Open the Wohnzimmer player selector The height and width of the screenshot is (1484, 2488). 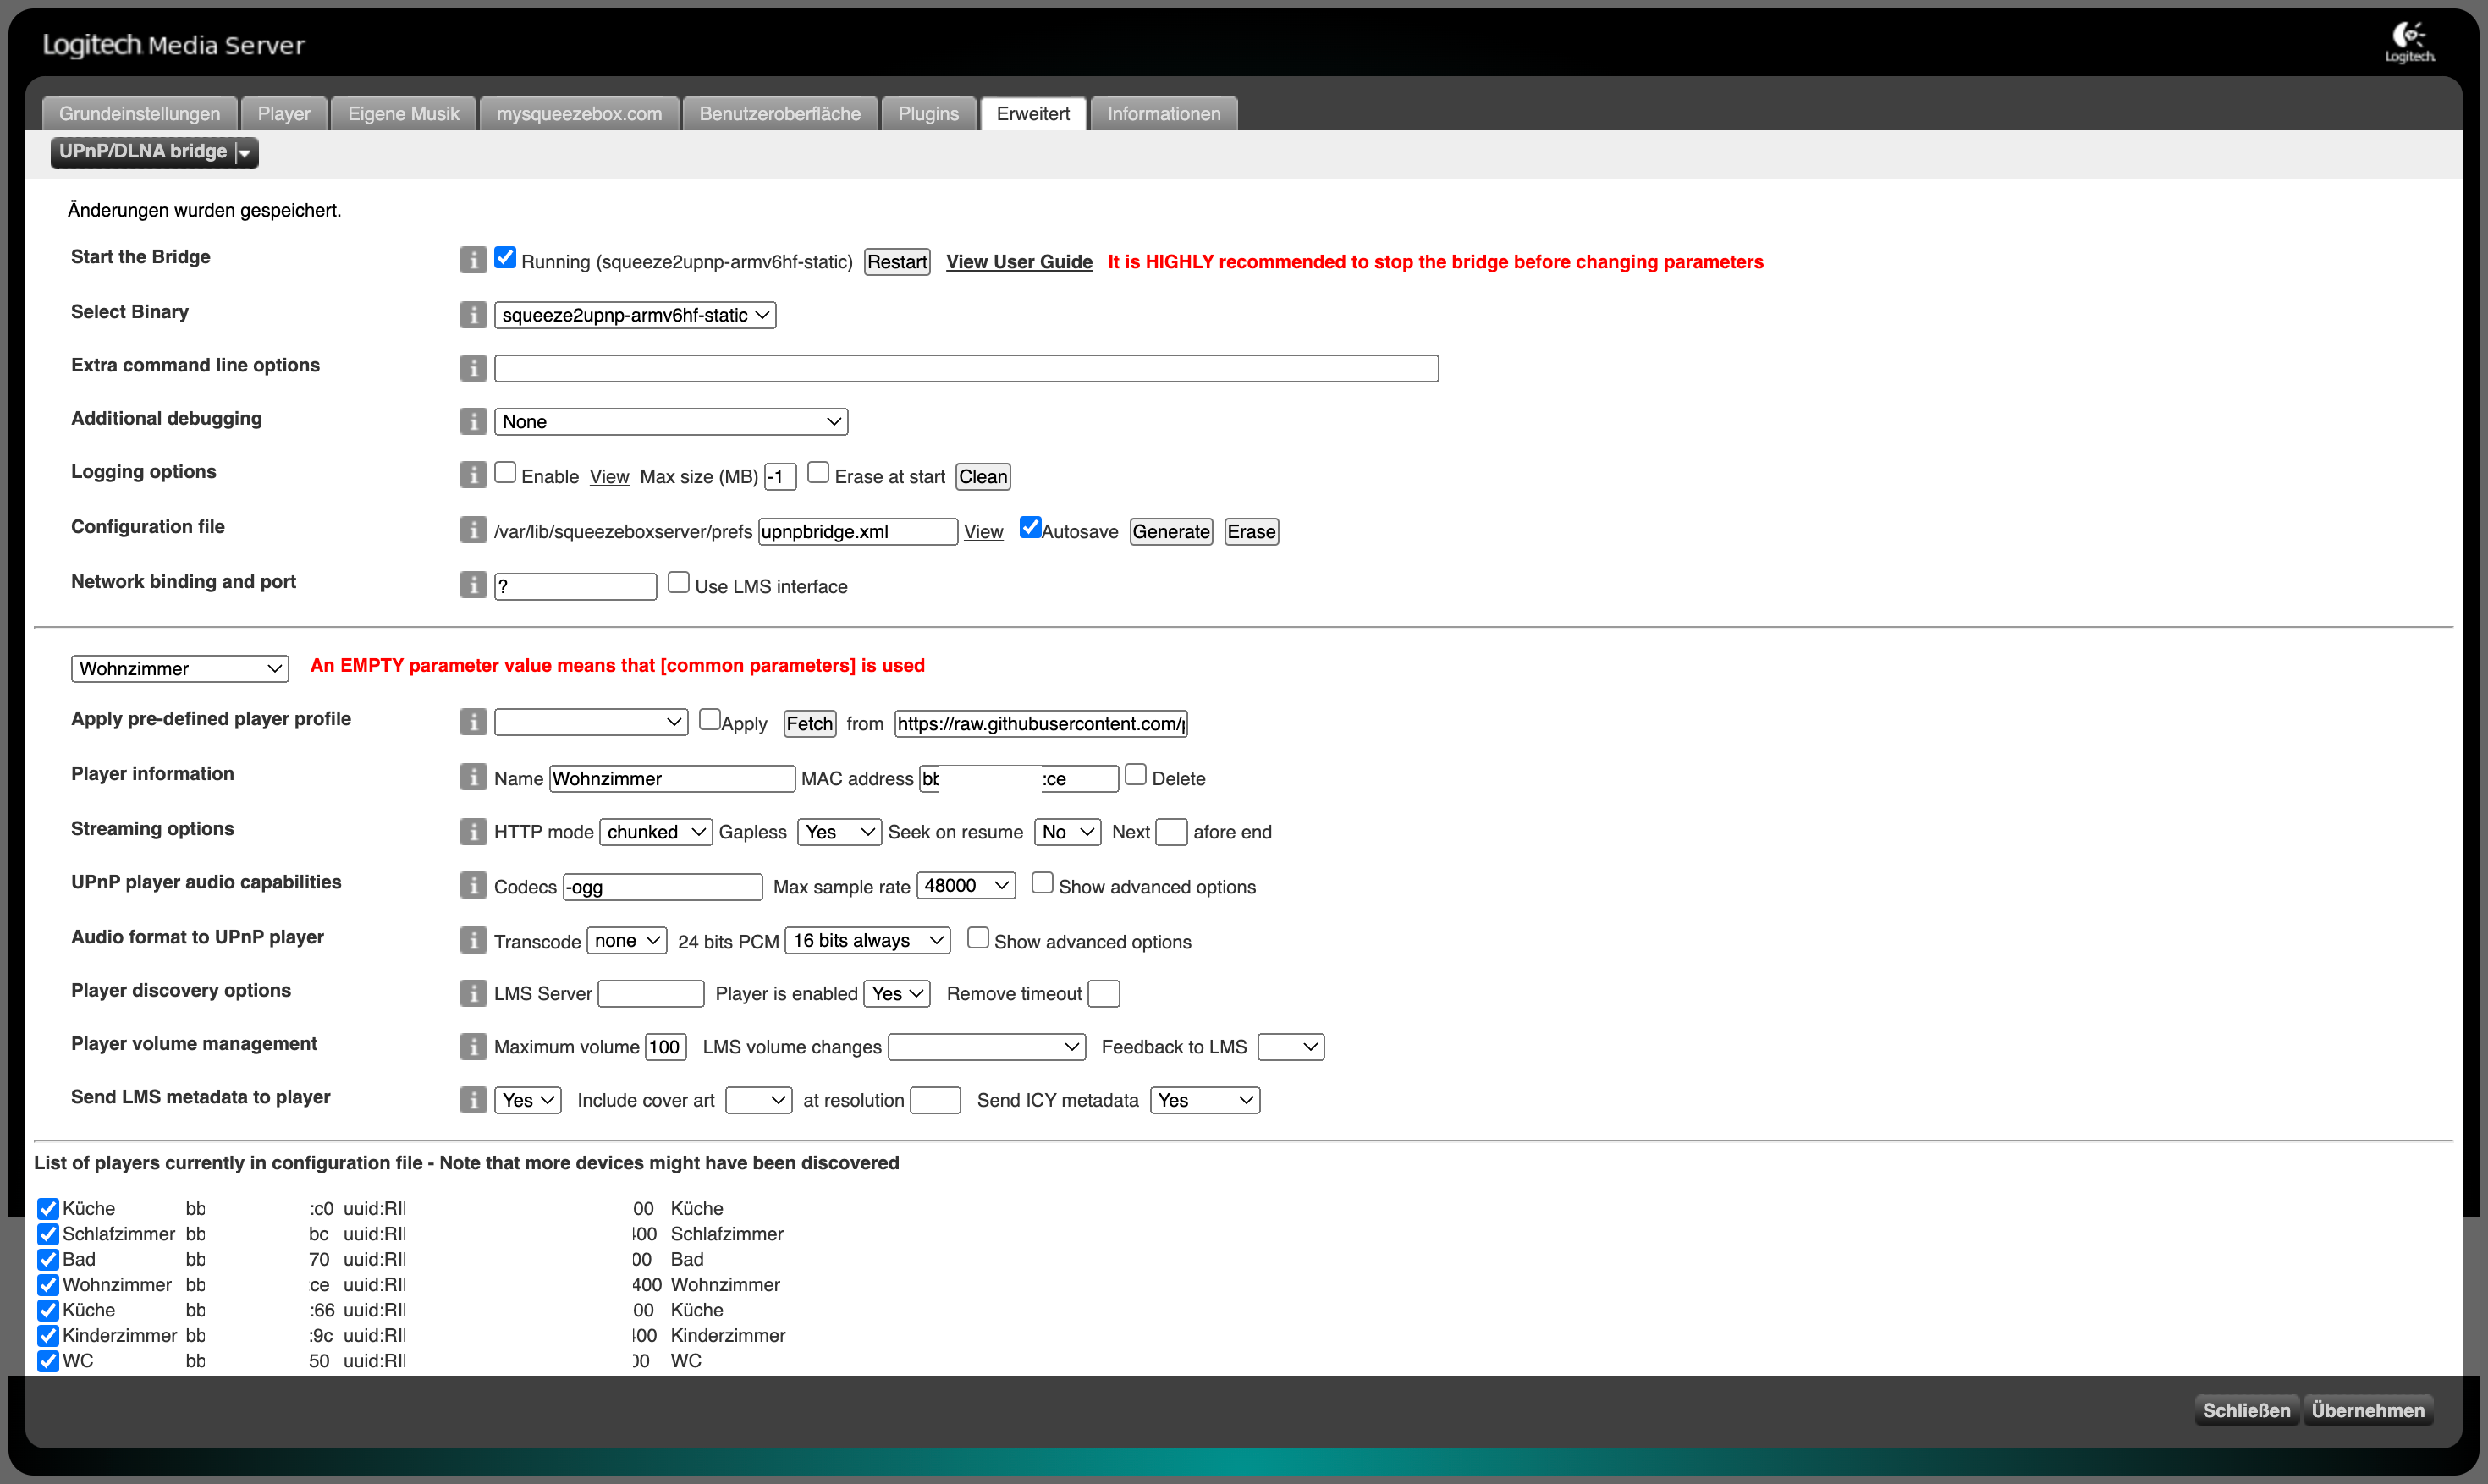click(x=180, y=669)
